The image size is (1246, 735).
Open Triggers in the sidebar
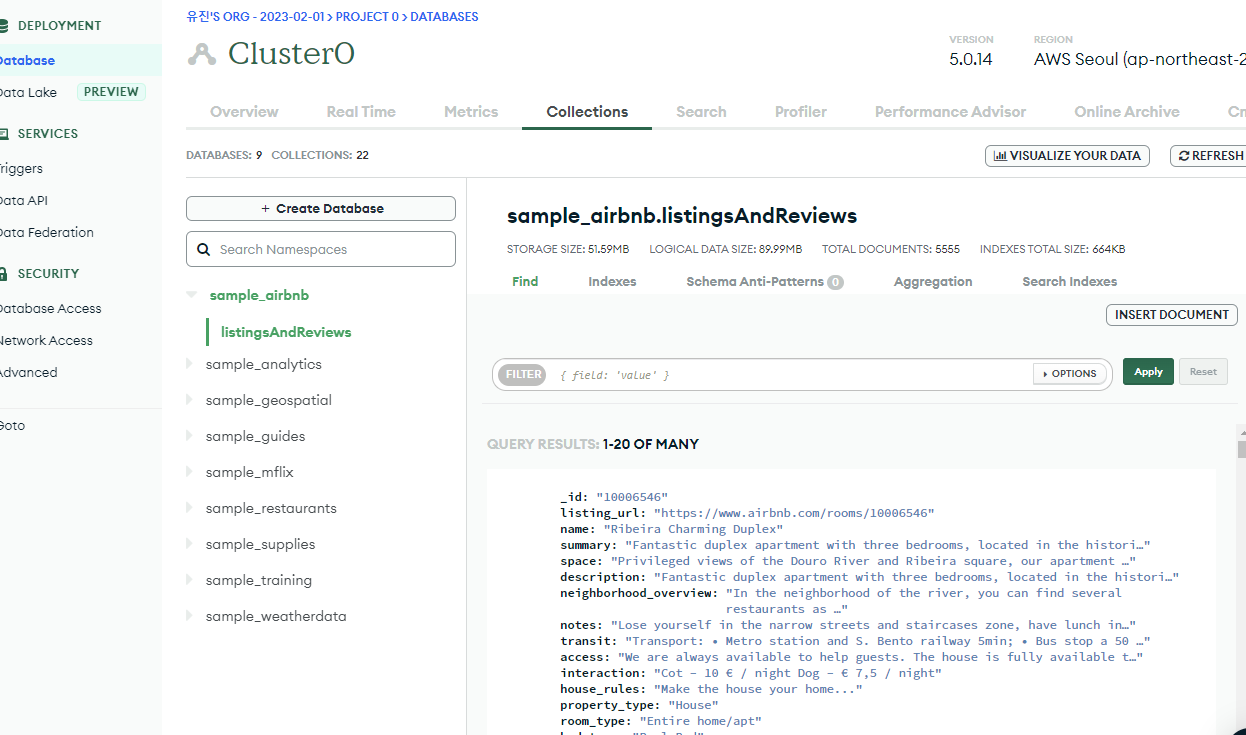click(x=21, y=168)
